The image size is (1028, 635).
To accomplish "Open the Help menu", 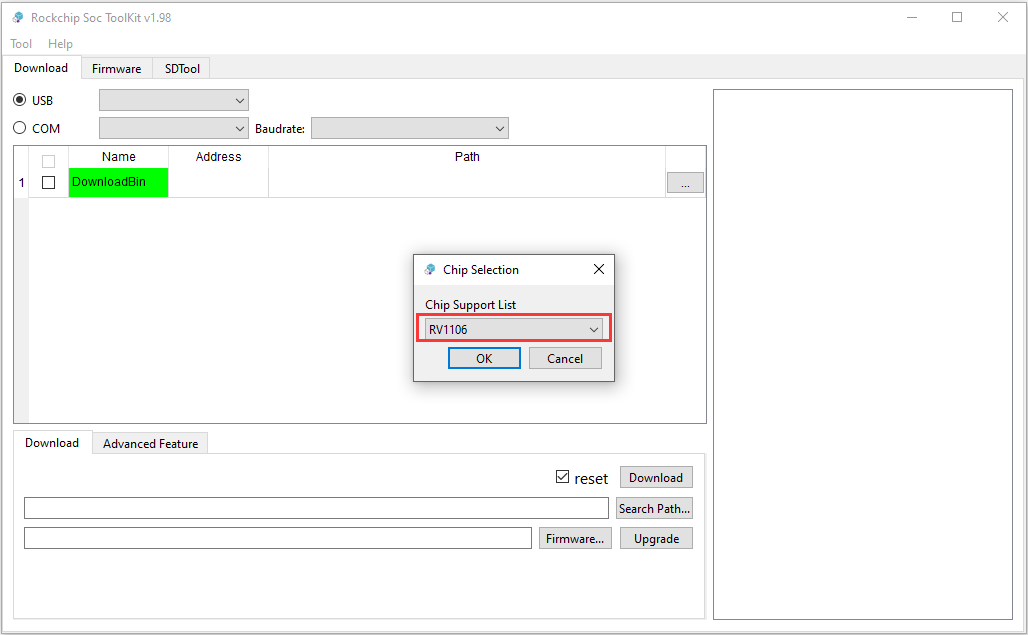I will [x=60, y=43].
